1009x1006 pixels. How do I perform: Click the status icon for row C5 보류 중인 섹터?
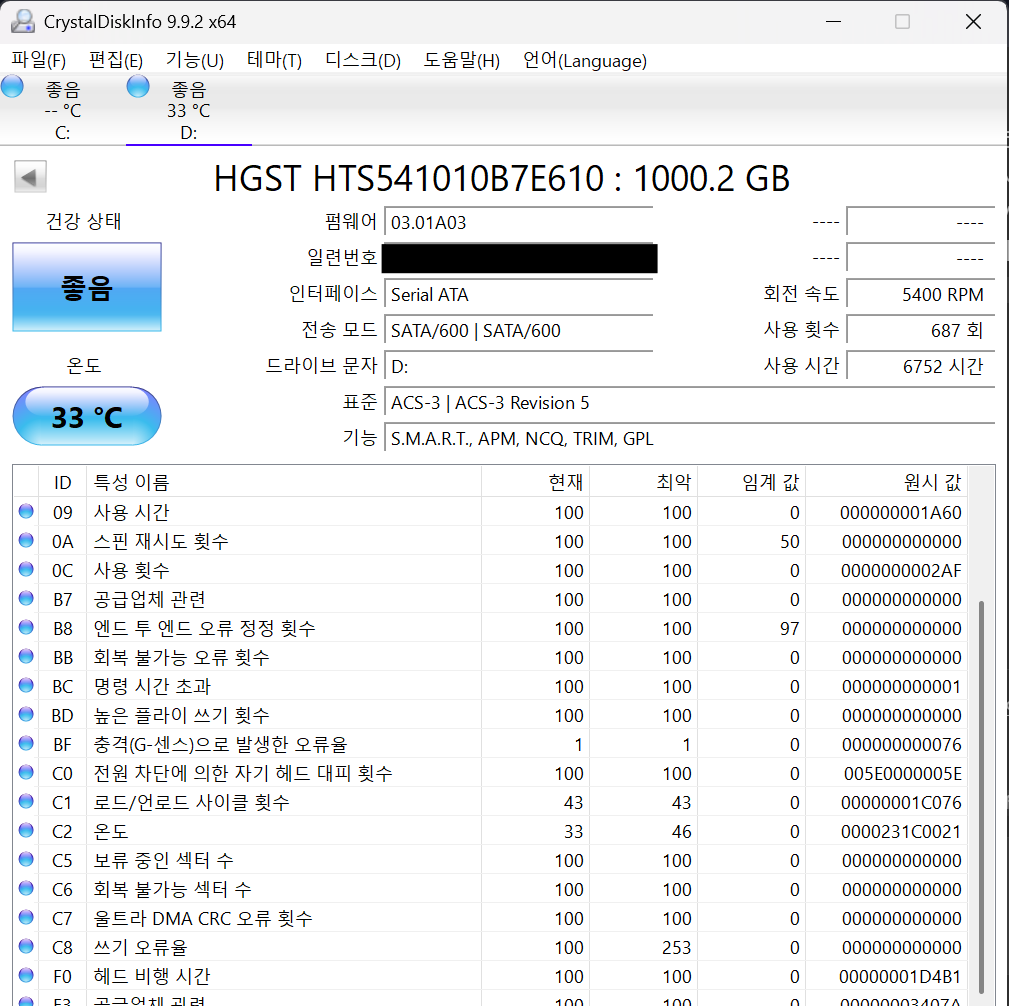[26, 859]
